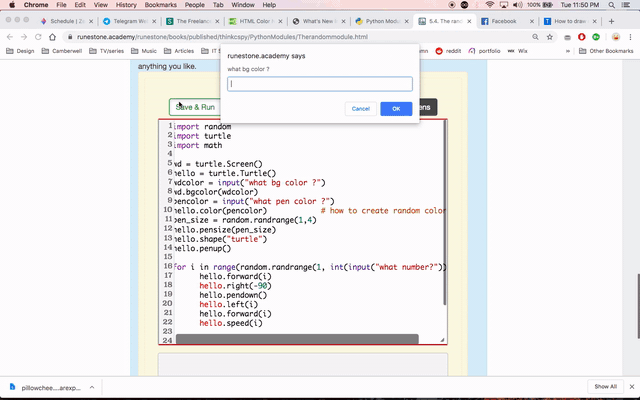Open the TV/series bookmarks folder

pyautogui.click(x=107, y=51)
